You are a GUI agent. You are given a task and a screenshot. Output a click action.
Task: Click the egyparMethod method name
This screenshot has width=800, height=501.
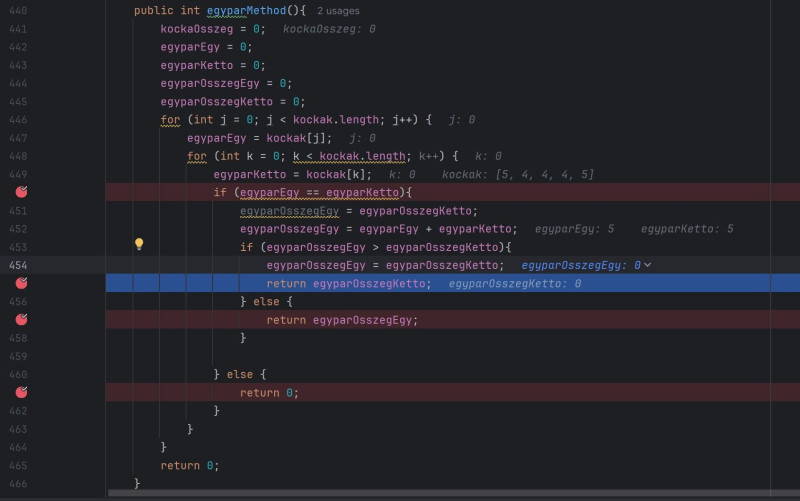pyautogui.click(x=246, y=11)
